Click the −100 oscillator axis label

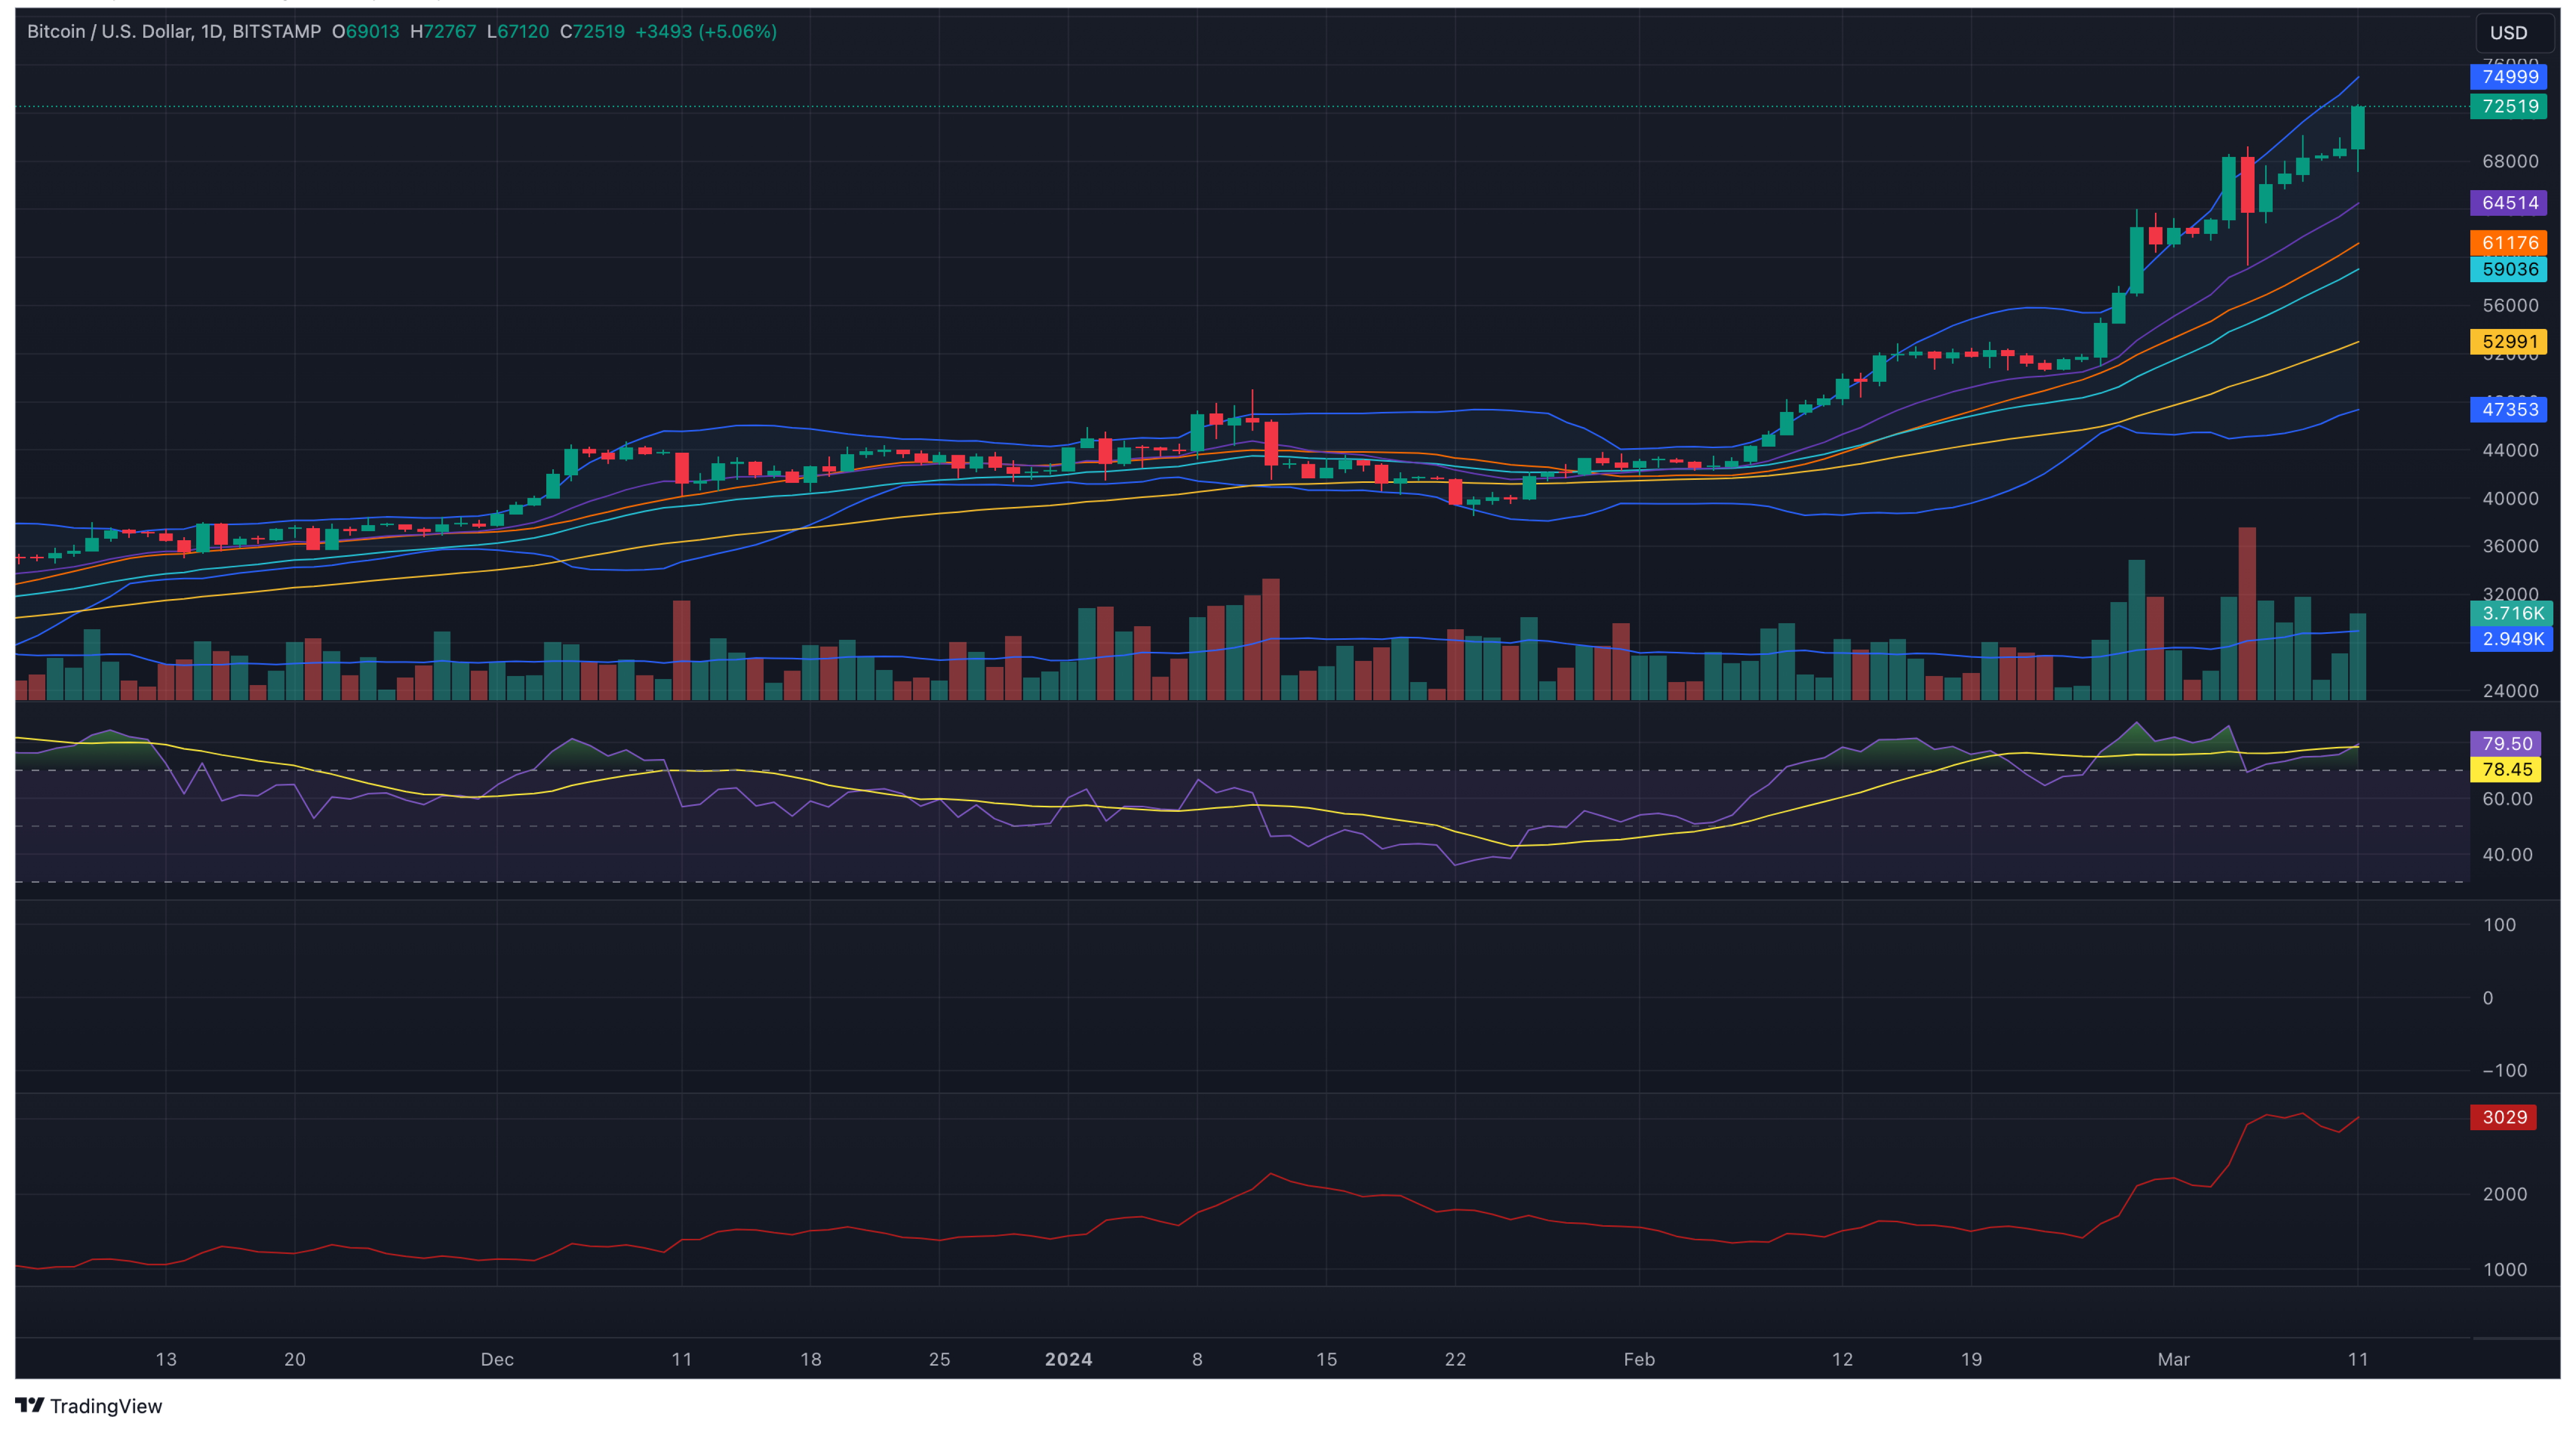tap(2504, 1071)
